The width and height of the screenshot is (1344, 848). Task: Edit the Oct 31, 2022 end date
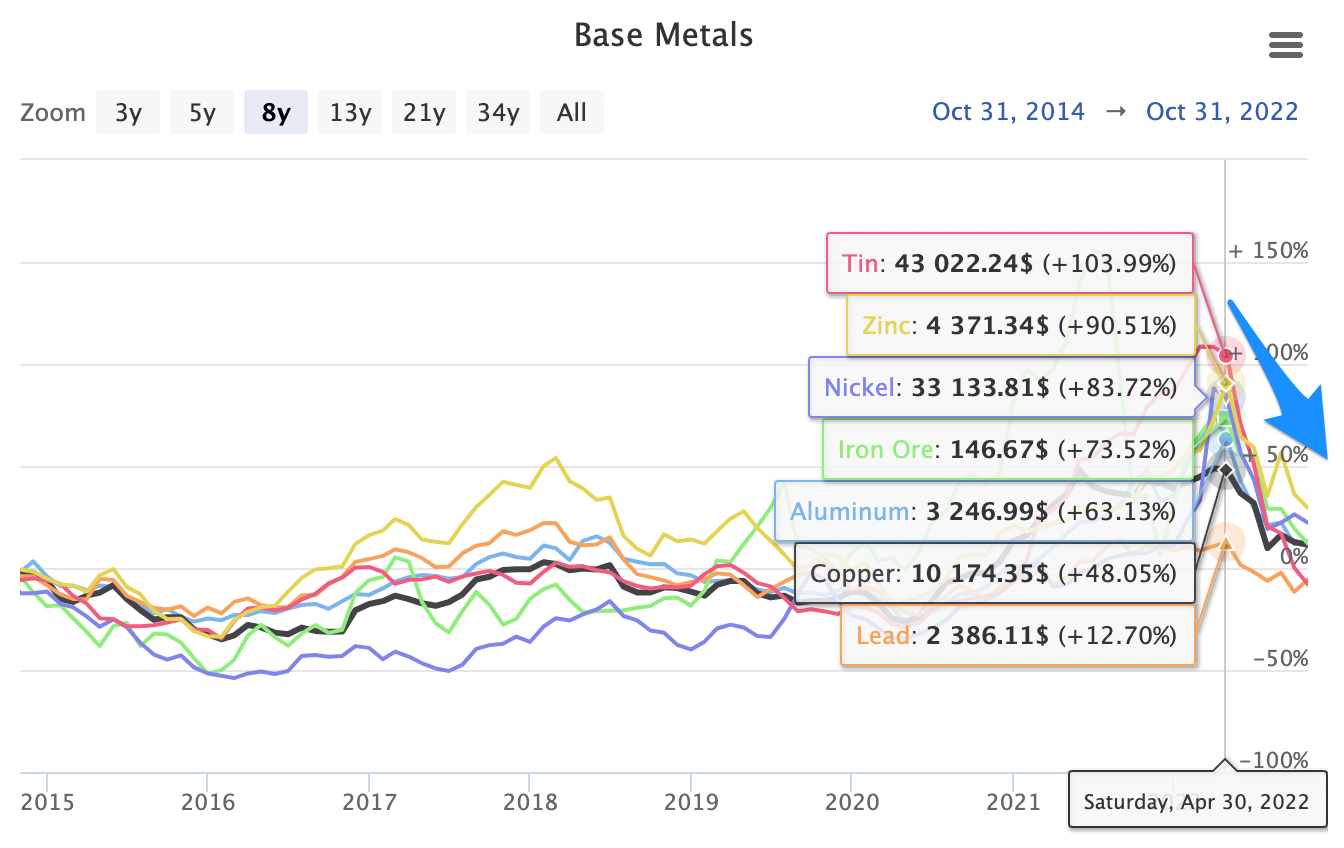[1222, 112]
